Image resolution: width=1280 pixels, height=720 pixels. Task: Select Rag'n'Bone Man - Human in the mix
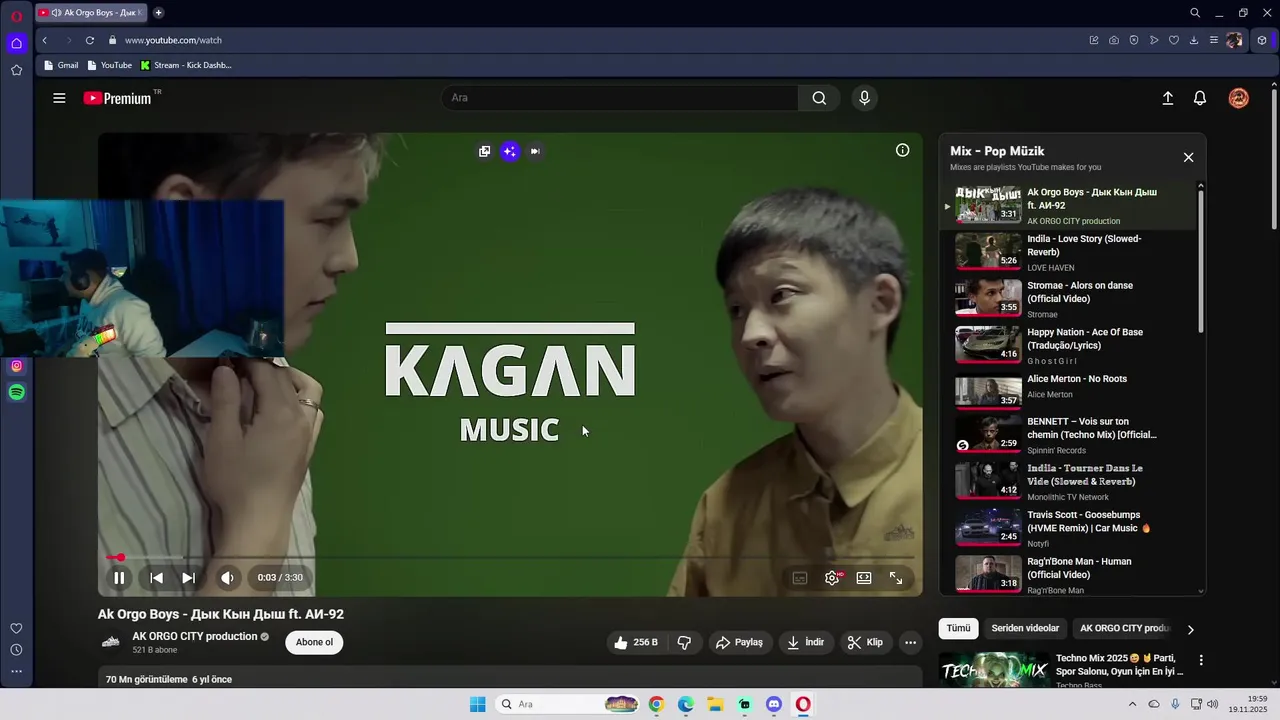click(x=1070, y=575)
